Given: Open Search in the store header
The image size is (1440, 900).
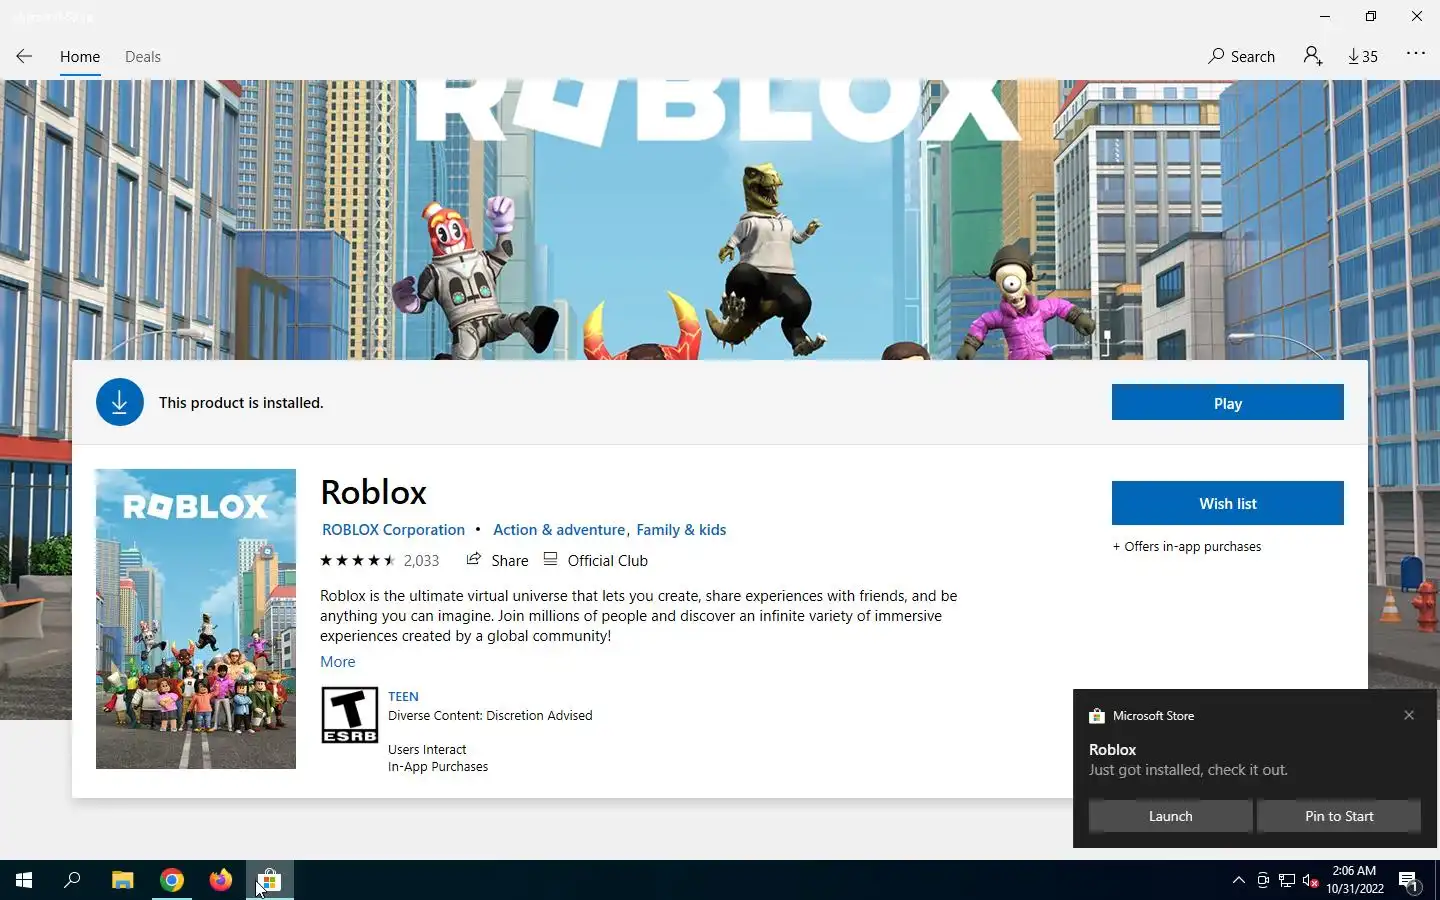Looking at the screenshot, I should (x=1241, y=56).
